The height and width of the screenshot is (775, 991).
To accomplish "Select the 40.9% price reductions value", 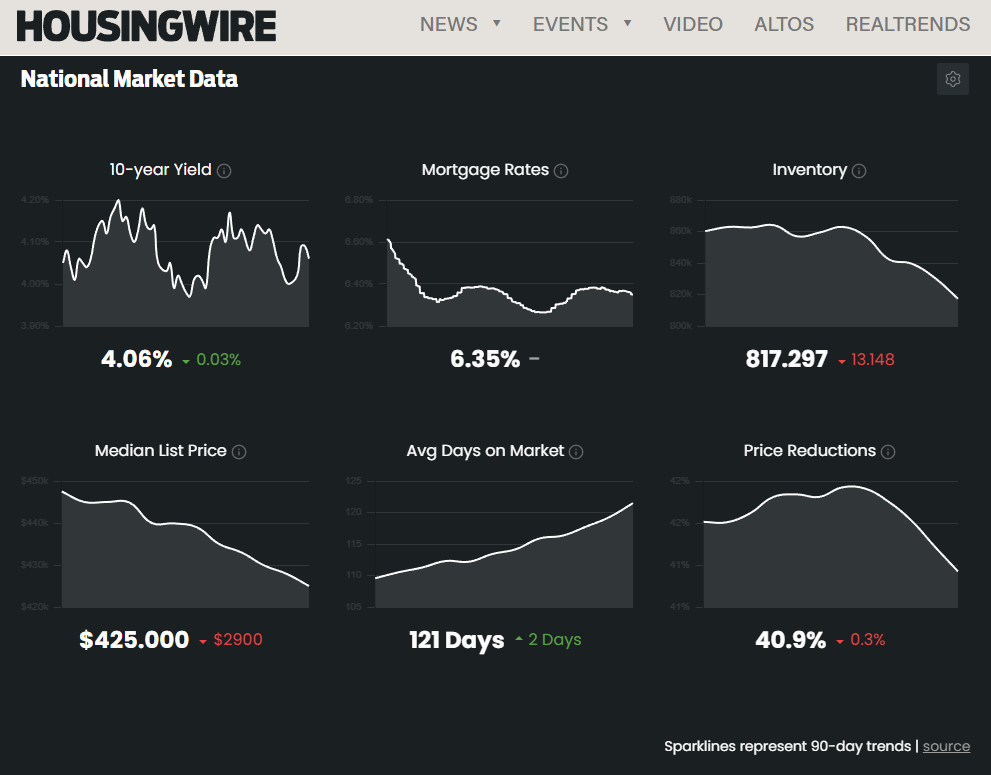I will coord(791,640).
